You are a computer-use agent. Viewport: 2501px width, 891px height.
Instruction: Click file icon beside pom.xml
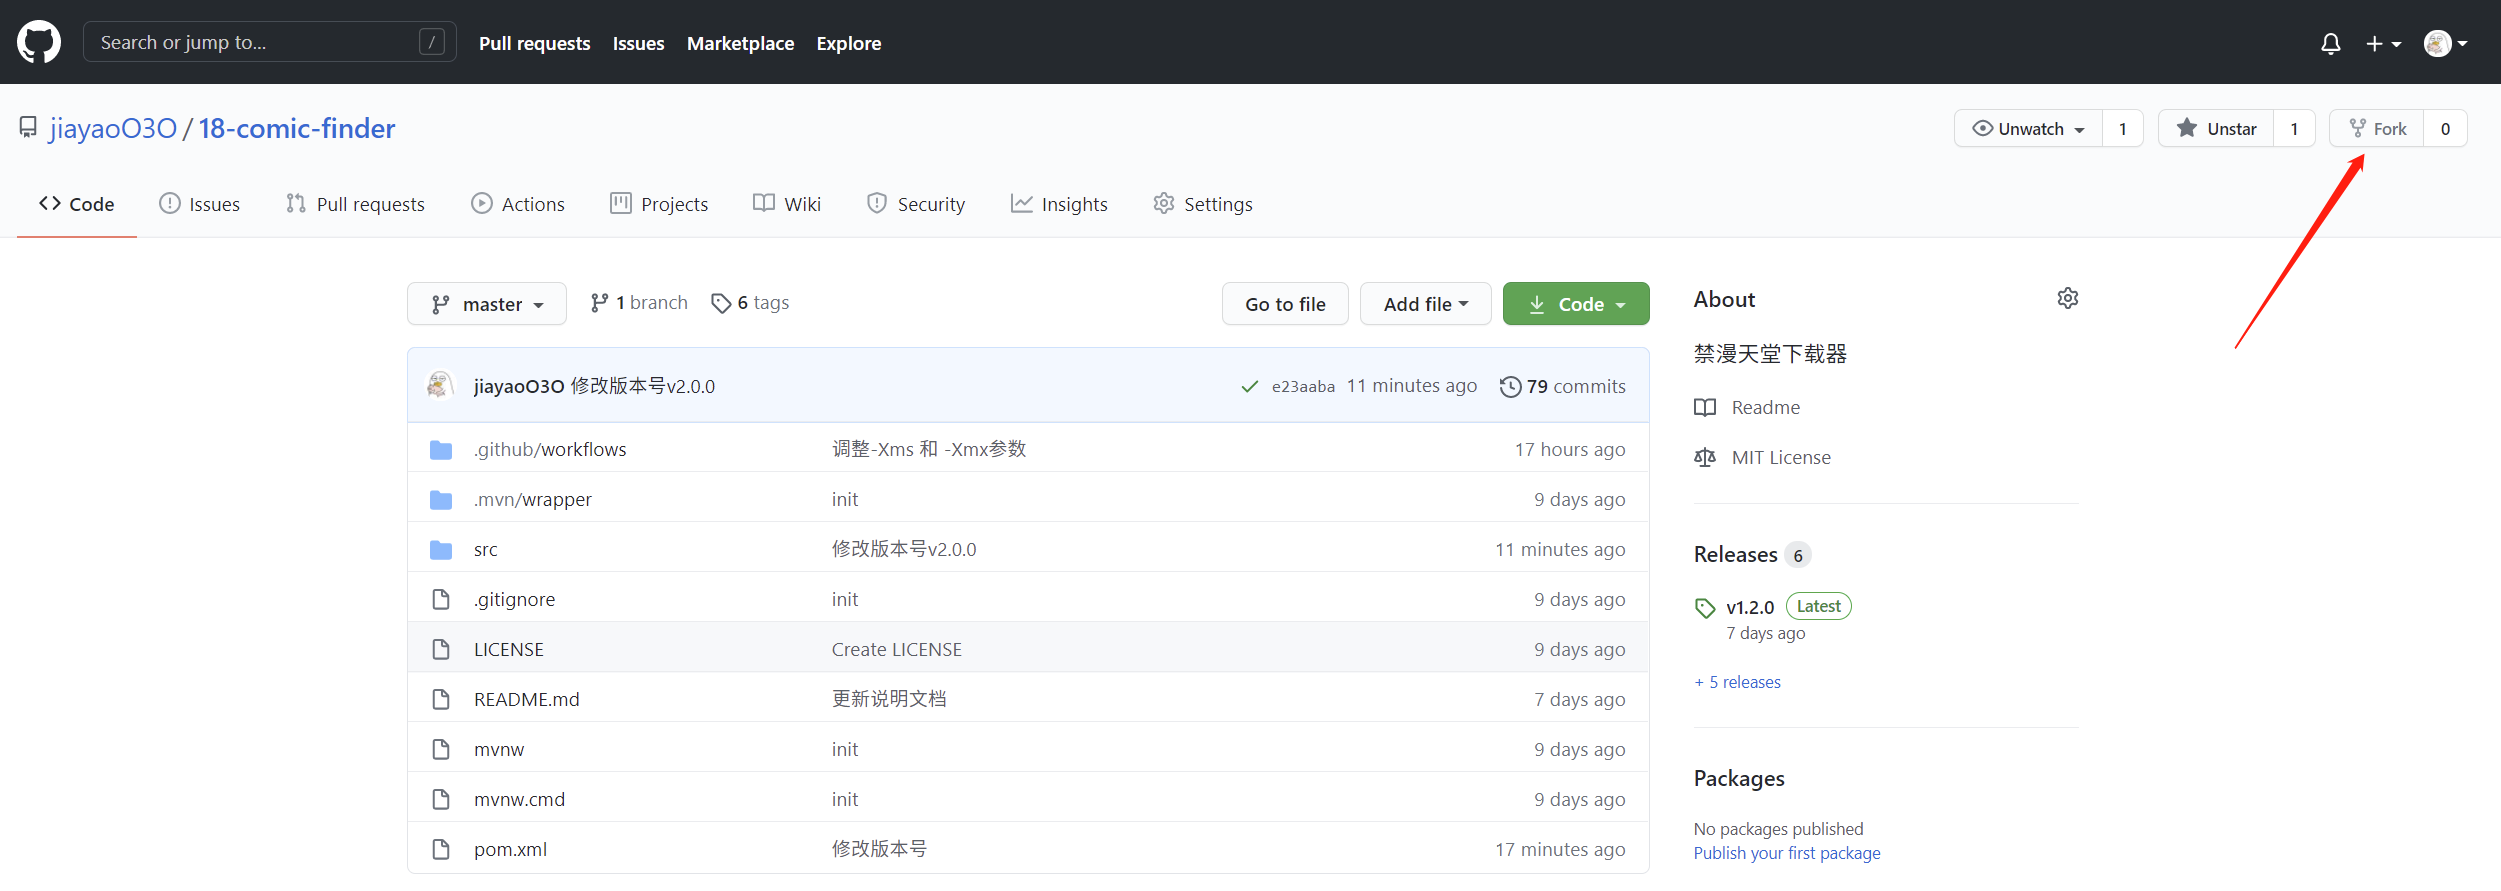click(441, 849)
